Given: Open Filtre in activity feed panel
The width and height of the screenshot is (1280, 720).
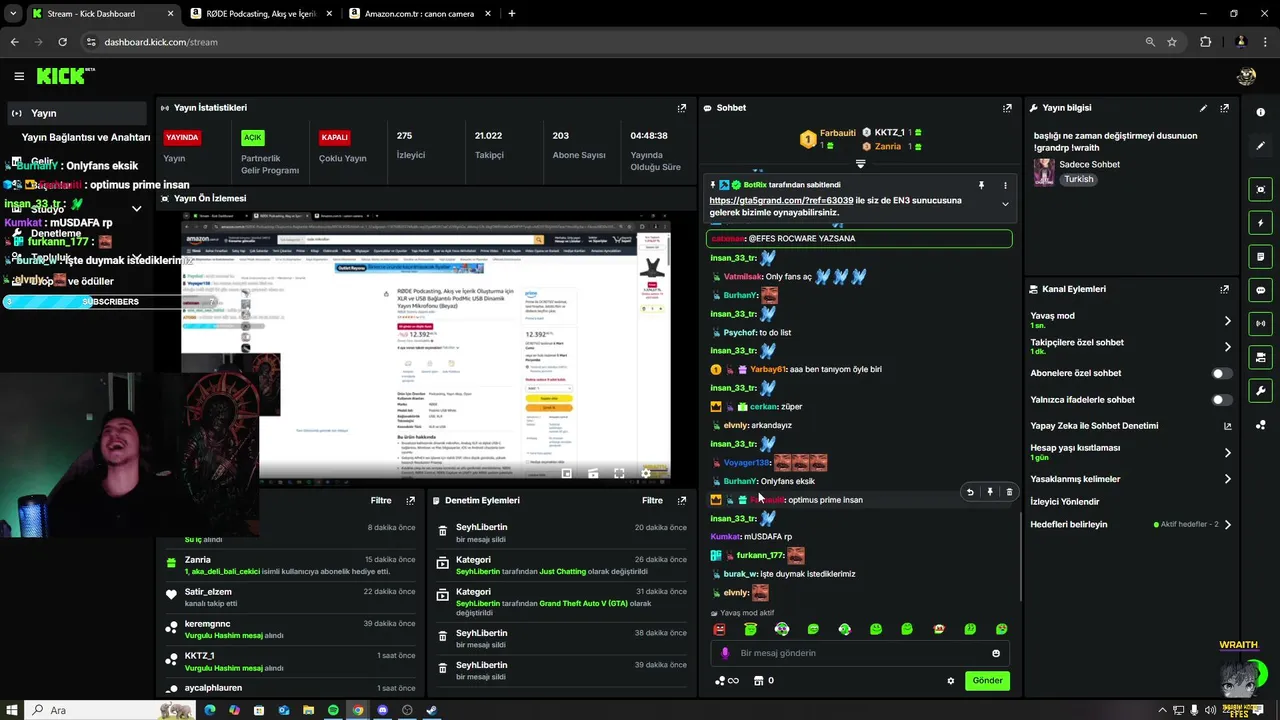Looking at the screenshot, I should 381,500.
